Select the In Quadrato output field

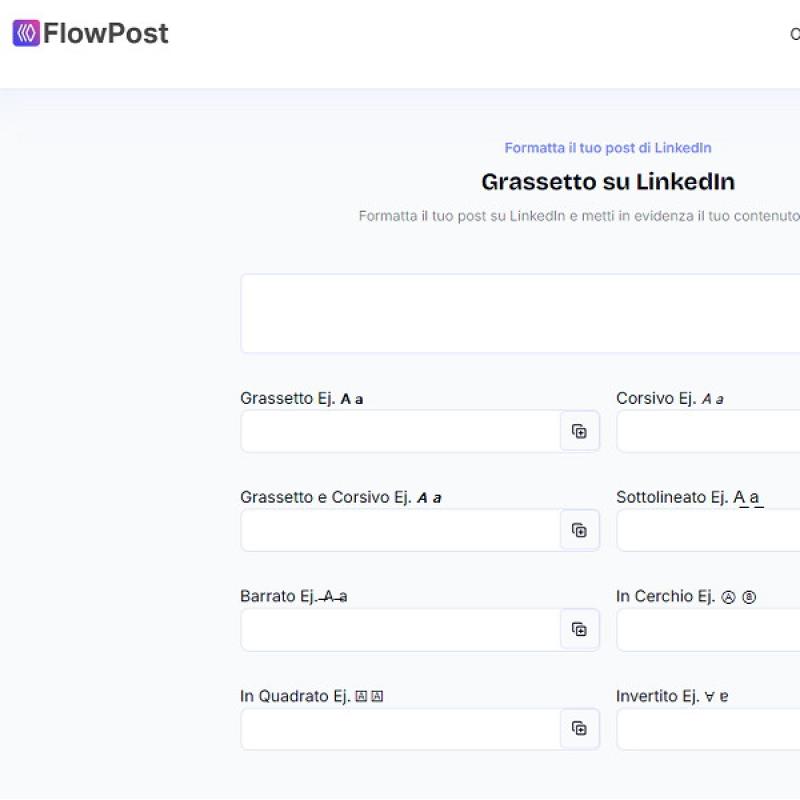(400, 728)
